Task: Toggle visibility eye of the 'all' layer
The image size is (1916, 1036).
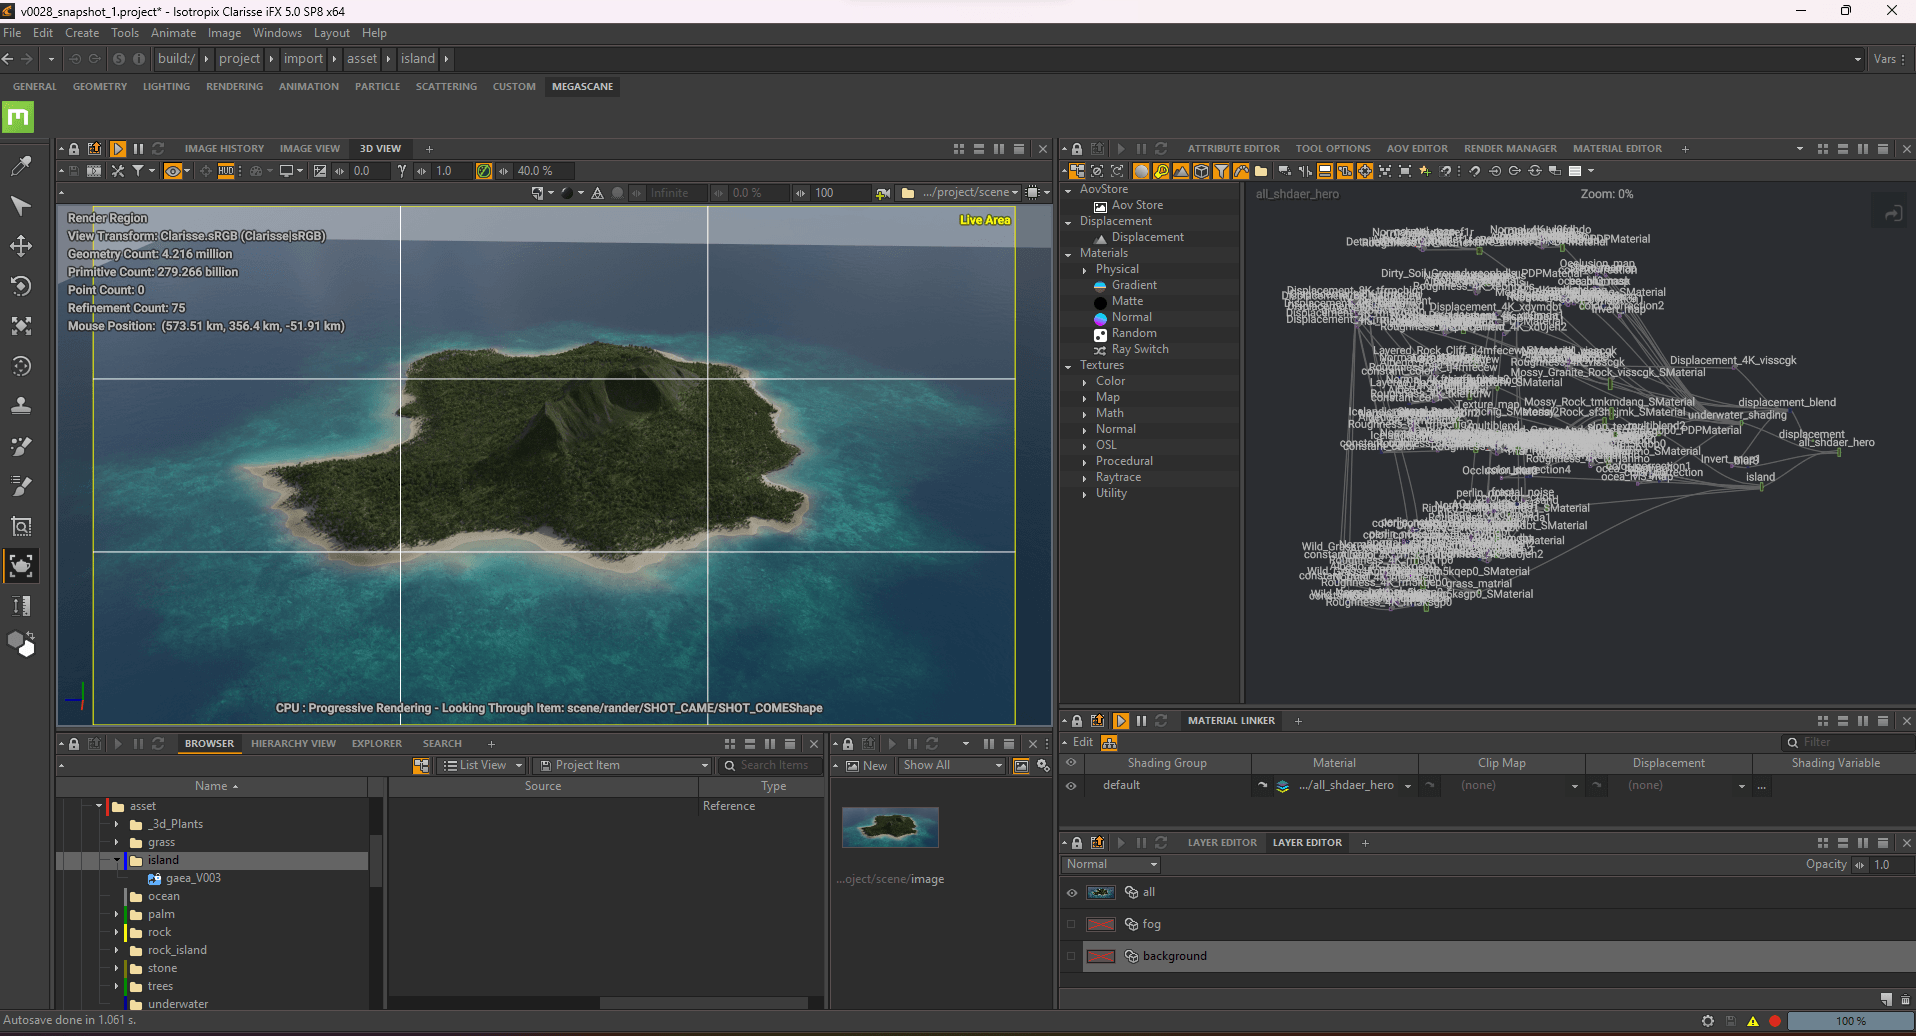Action: (1072, 893)
